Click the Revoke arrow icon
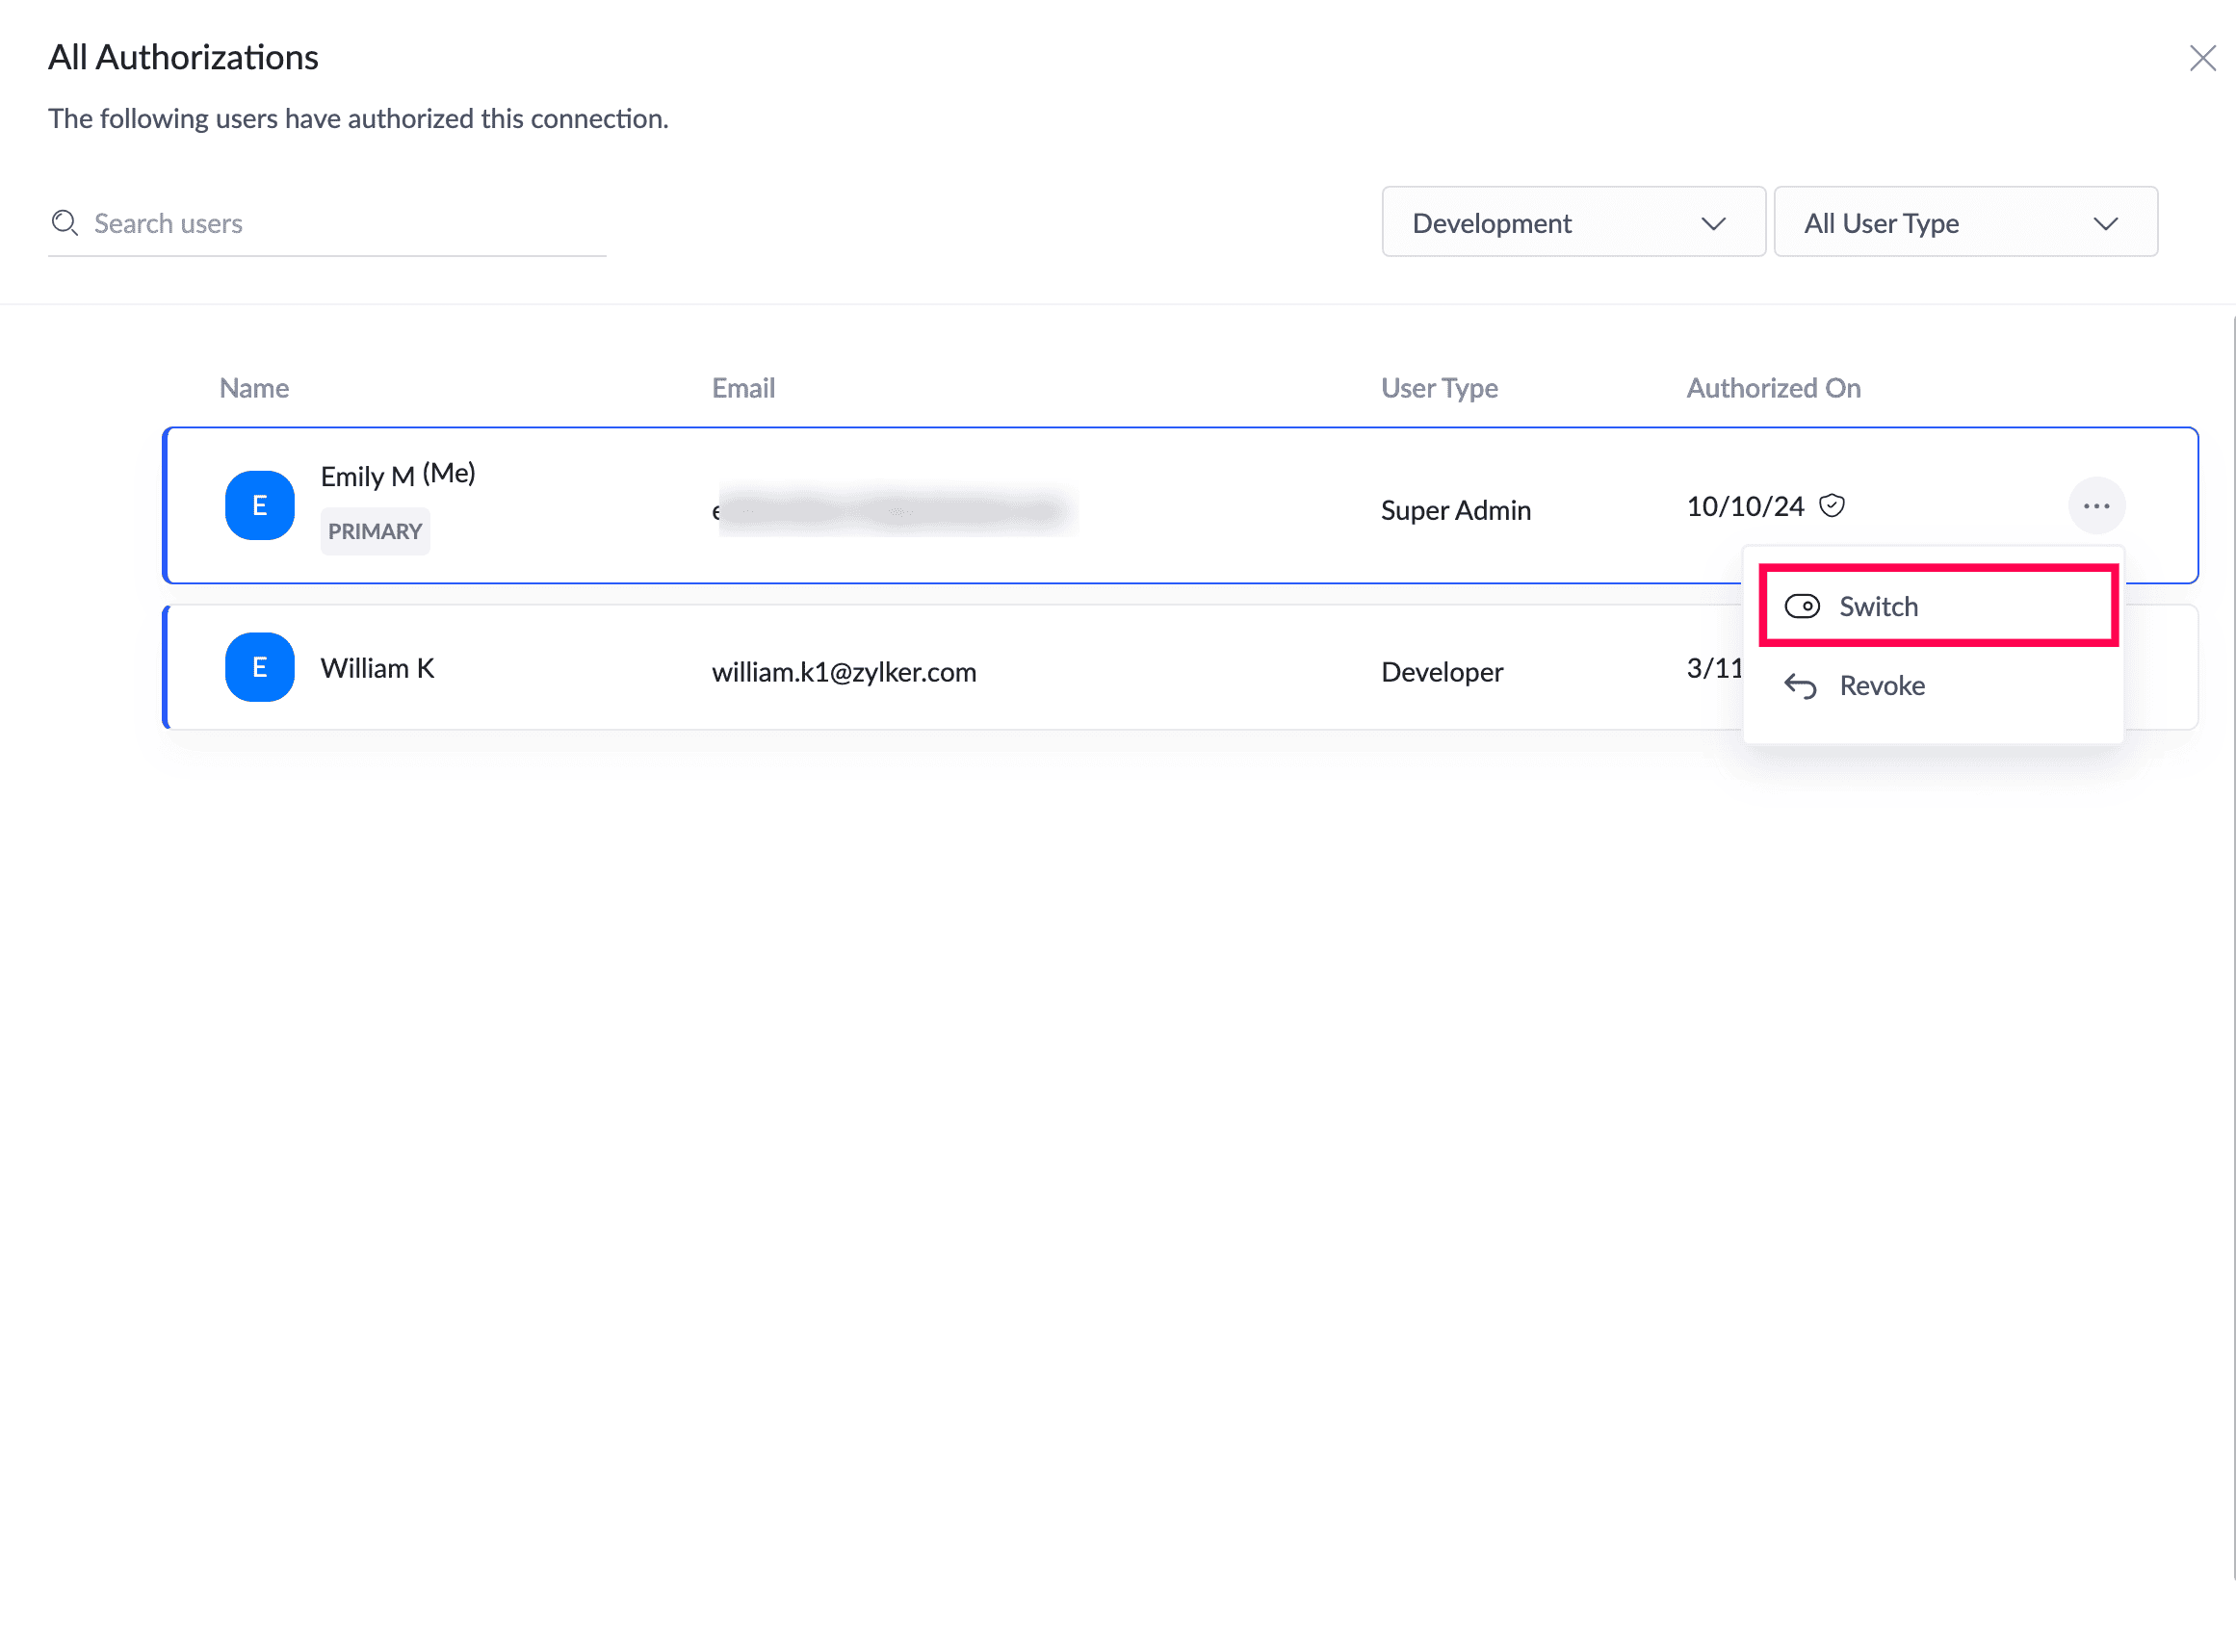This screenshot has width=2236, height=1652. [x=1800, y=686]
